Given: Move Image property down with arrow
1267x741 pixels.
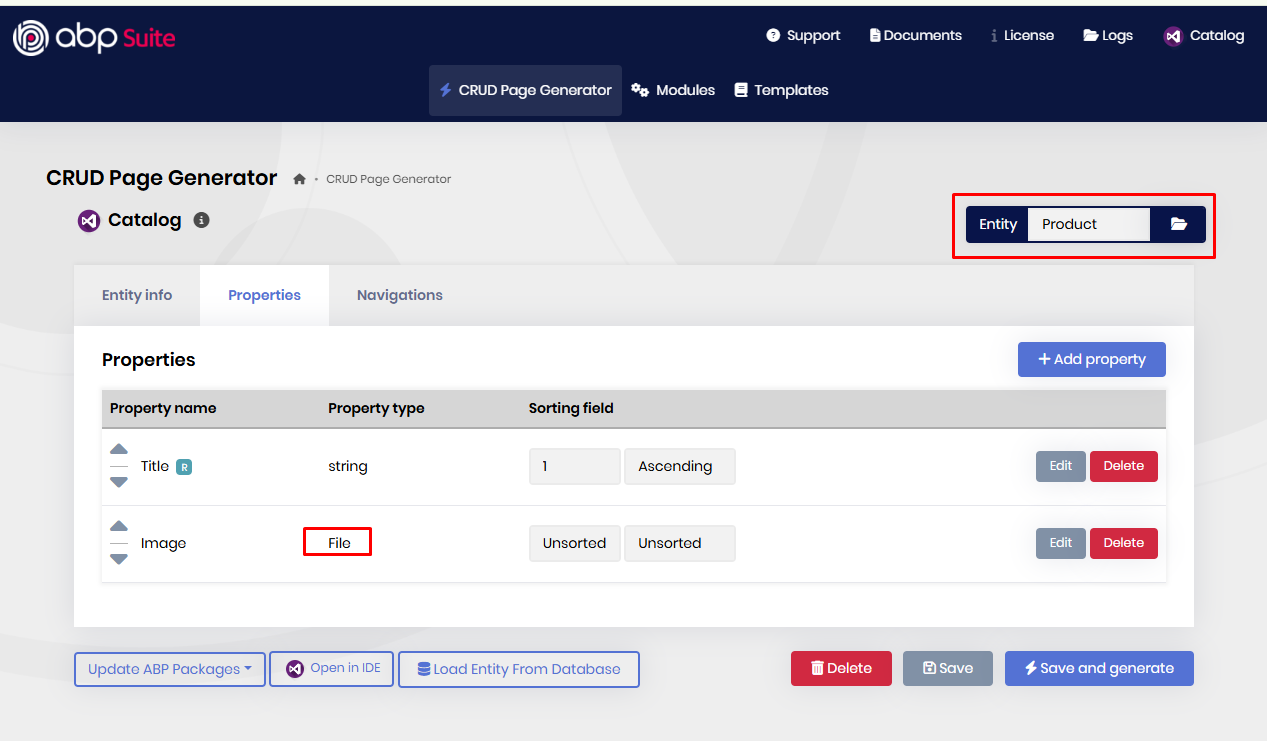Looking at the screenshot, I should click(x=119, y=559).
